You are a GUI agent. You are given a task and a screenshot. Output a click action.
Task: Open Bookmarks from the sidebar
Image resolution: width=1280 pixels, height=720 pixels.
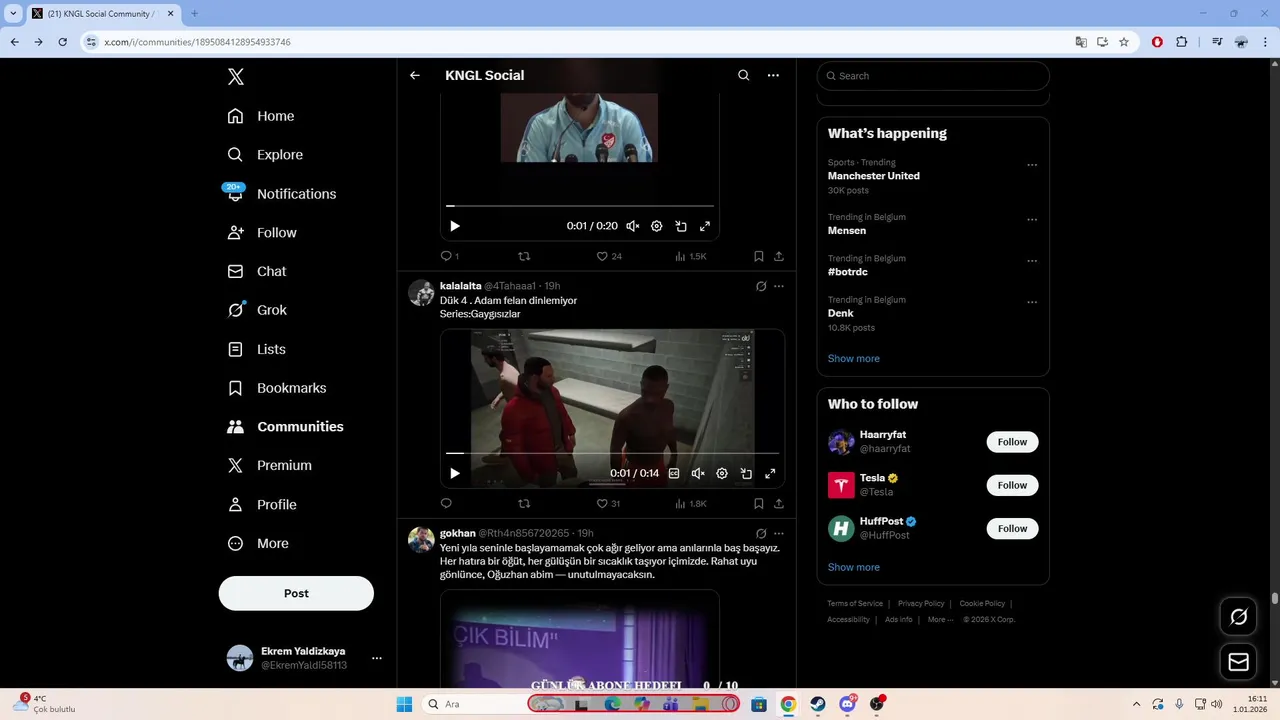click(x=277, y=388)
